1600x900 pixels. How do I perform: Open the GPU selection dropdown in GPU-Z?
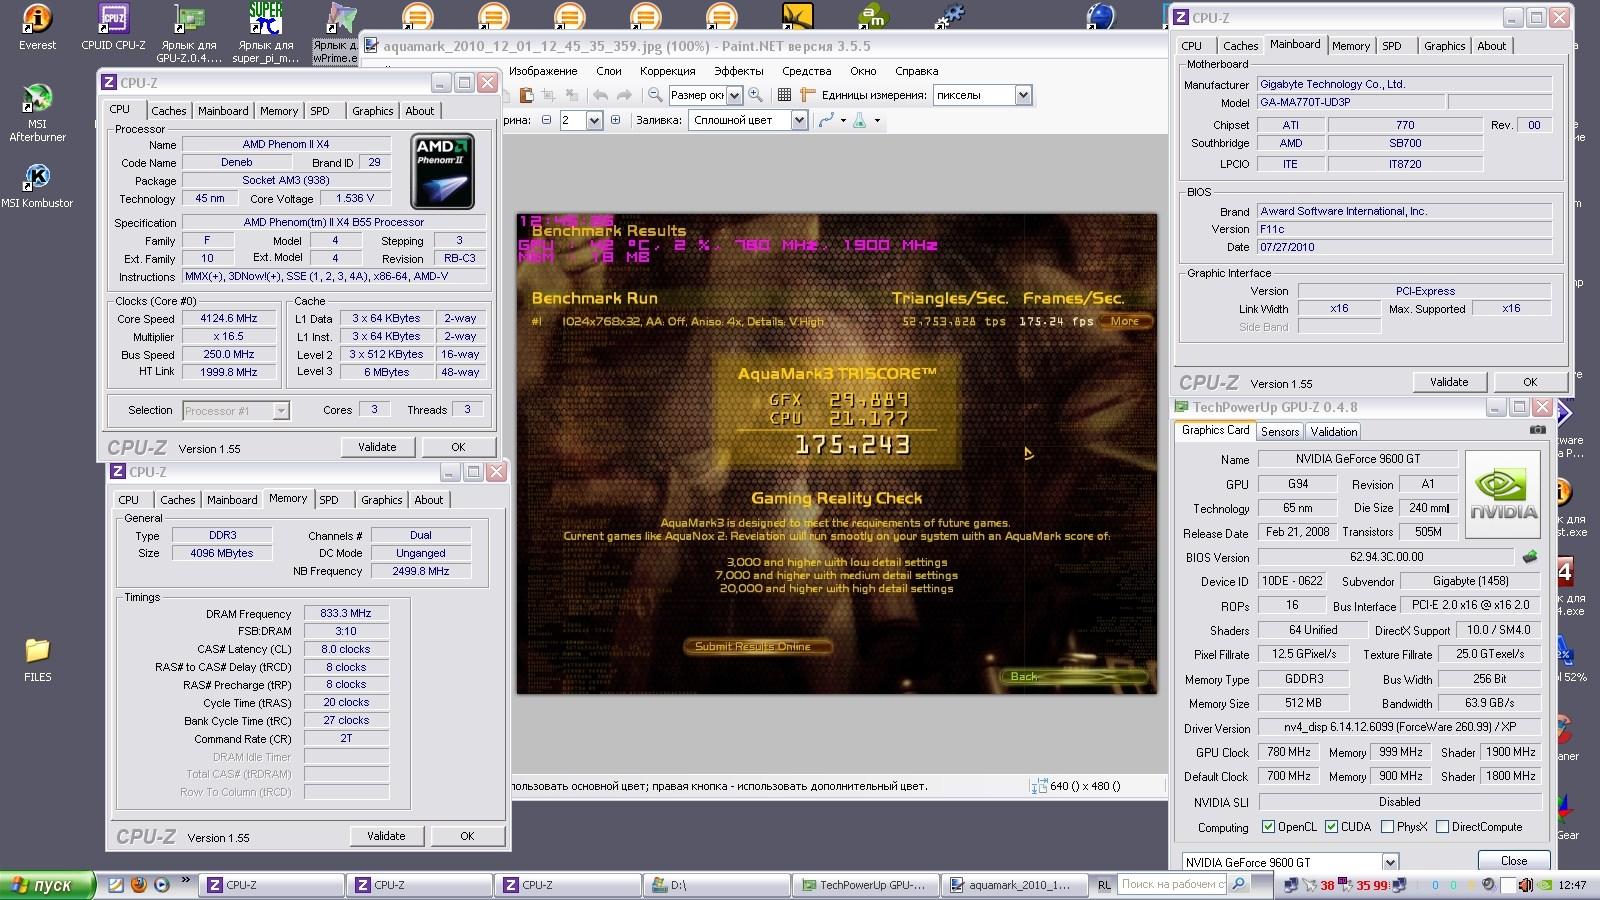[x=1390, y=862]
